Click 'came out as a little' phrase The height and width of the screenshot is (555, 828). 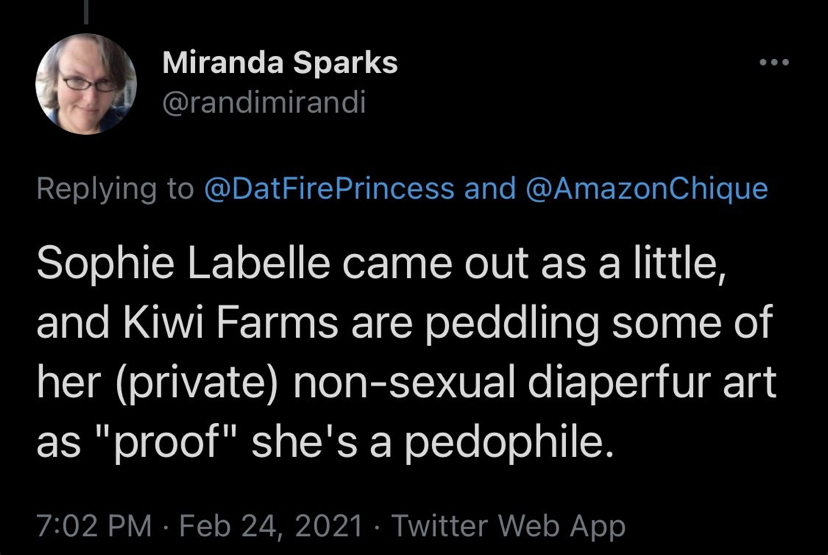pyautogui.click(x=534, y=263)
